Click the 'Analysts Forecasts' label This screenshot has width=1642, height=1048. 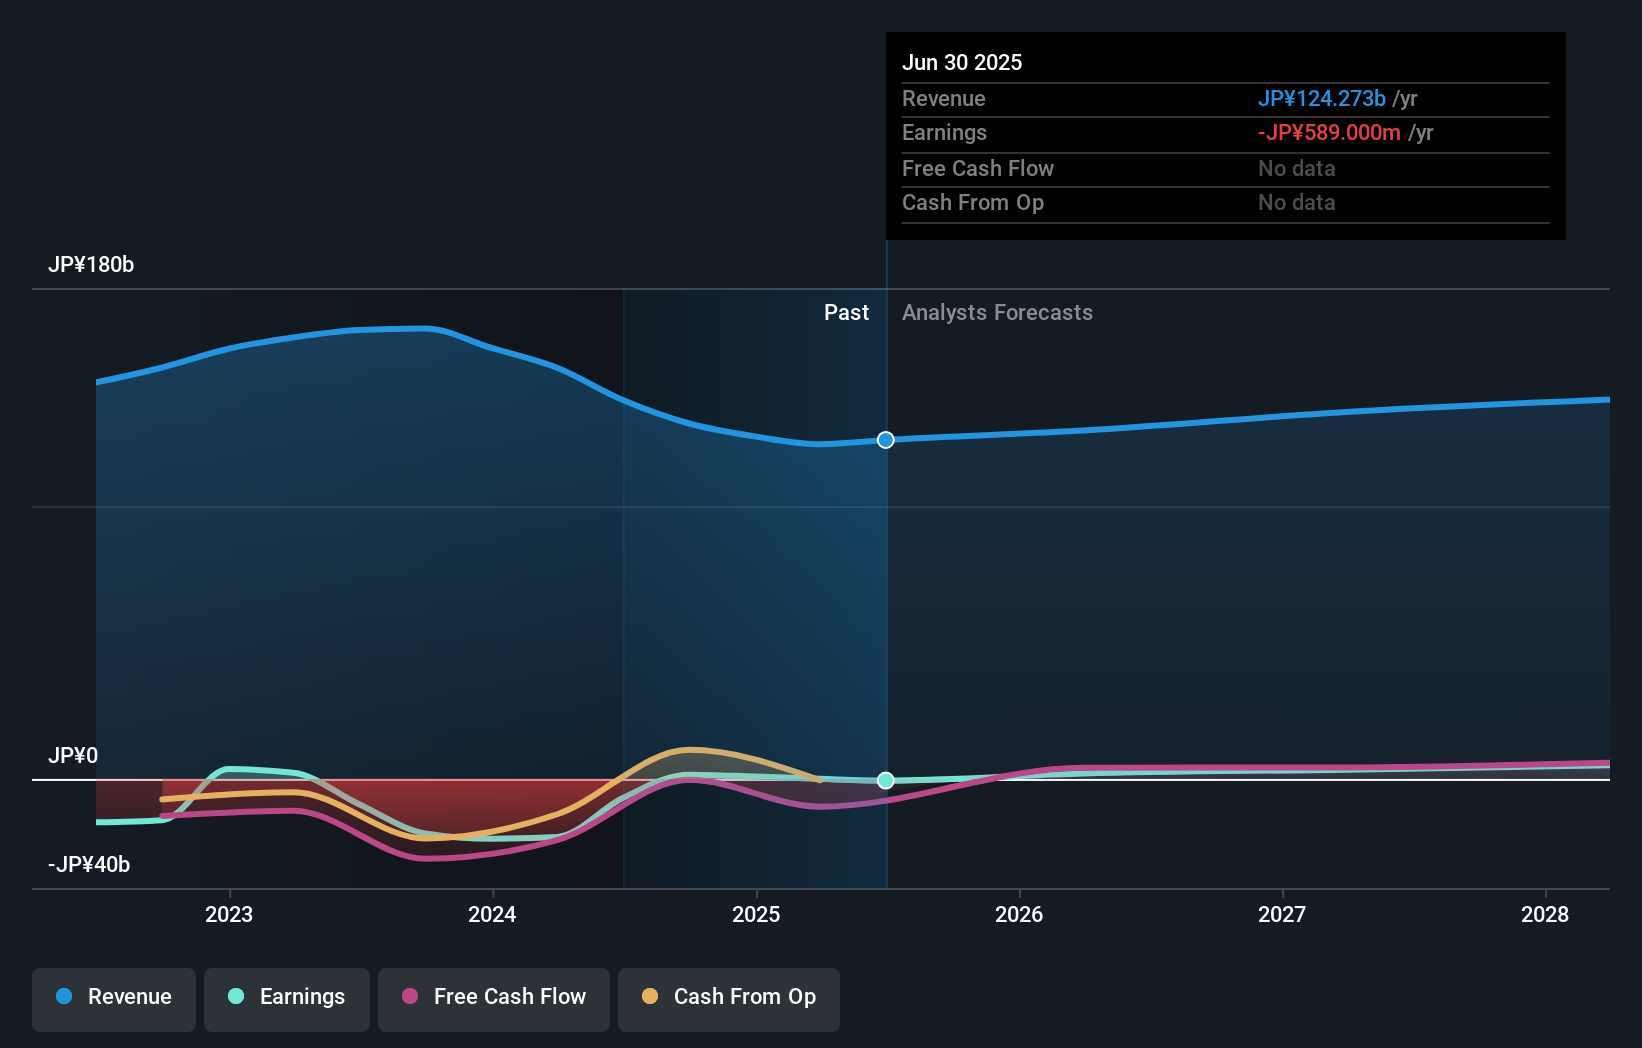click(997, 313)
